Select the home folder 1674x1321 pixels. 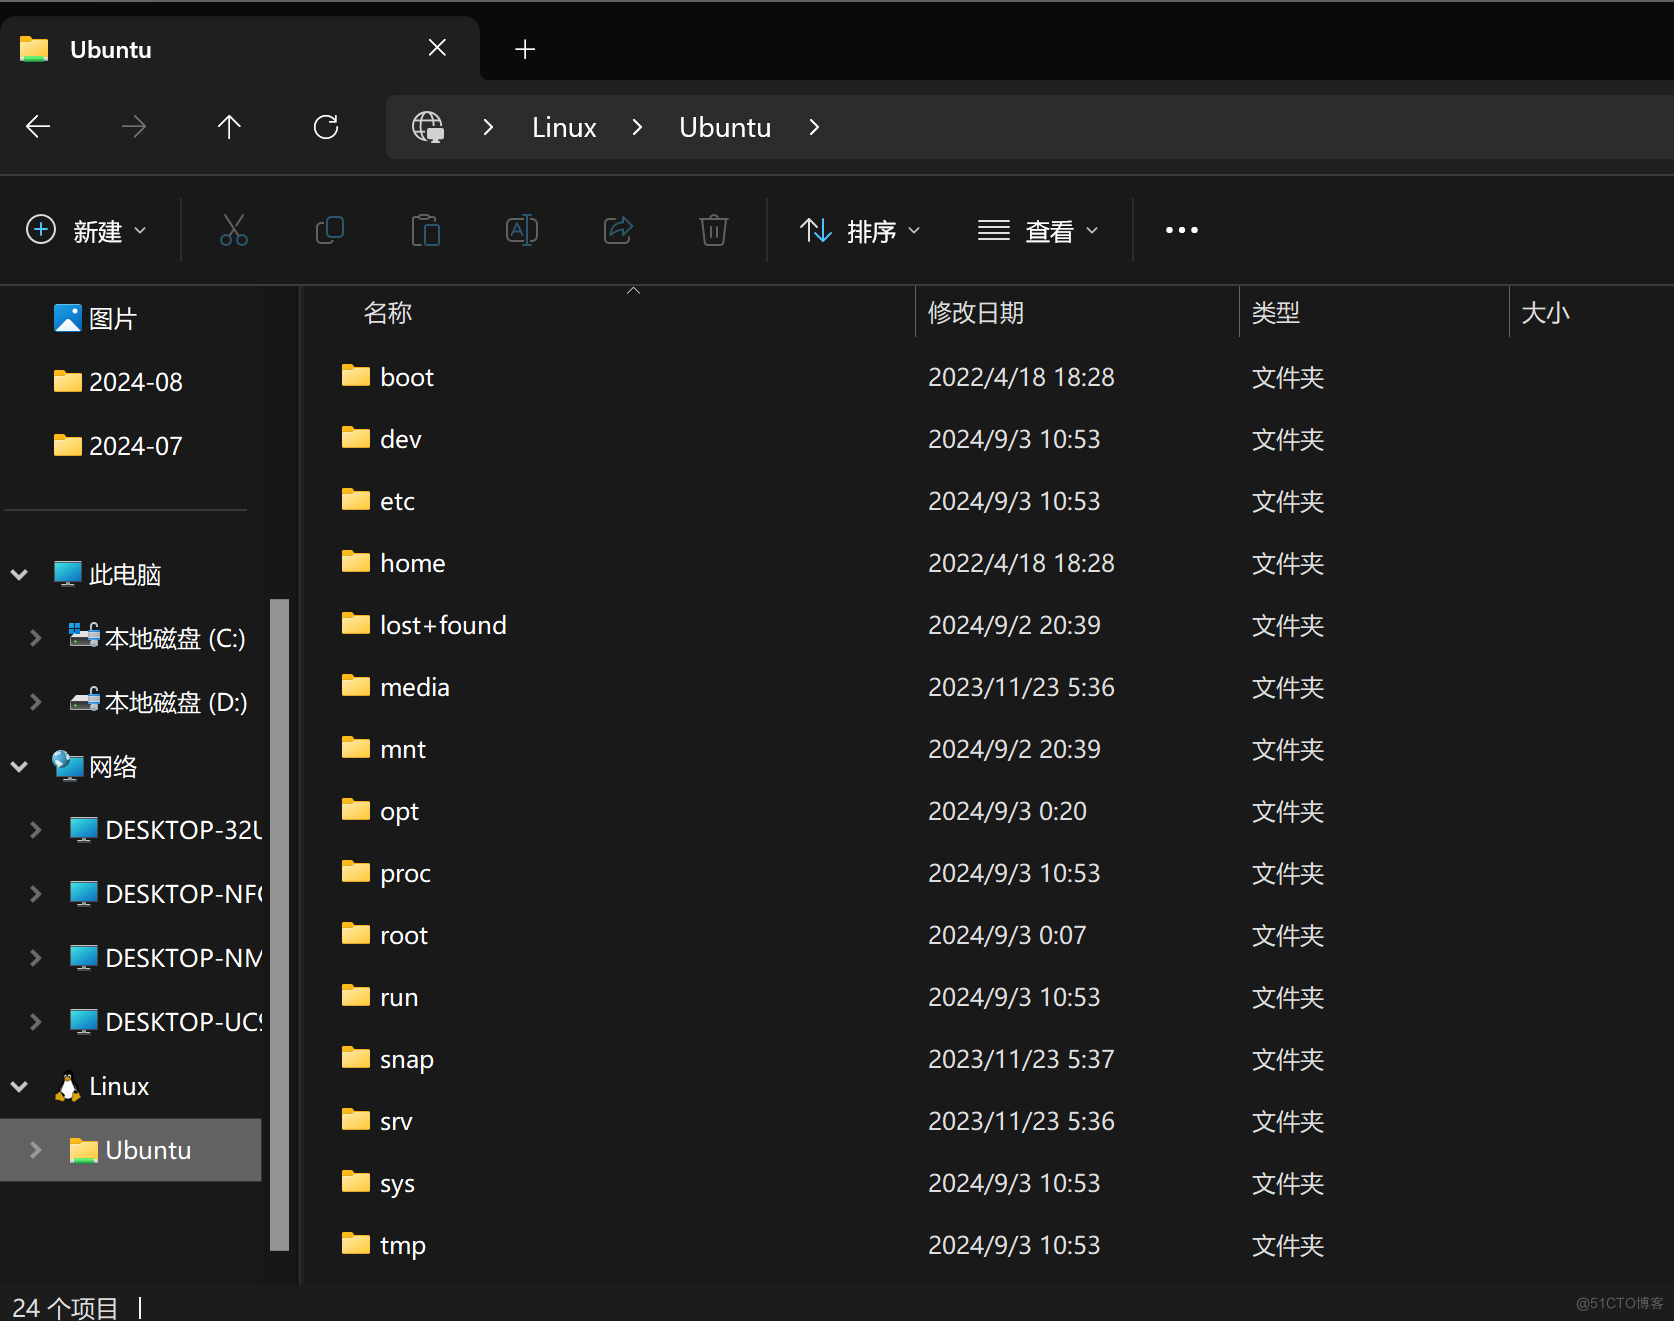[x=393, y=563]
